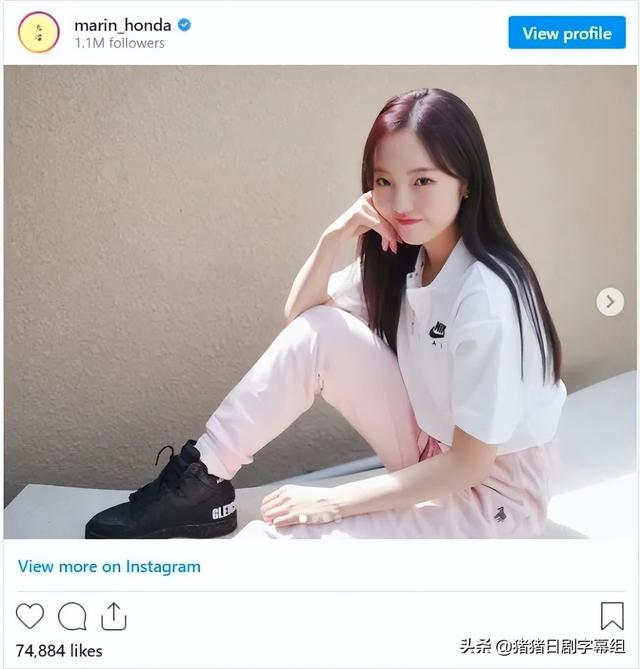Image resolution: width=640 pixels, height=669 pixels.
Task: Click the small horse emblem on pink pants
Action: pyautogui.click(x=500, y=514)
